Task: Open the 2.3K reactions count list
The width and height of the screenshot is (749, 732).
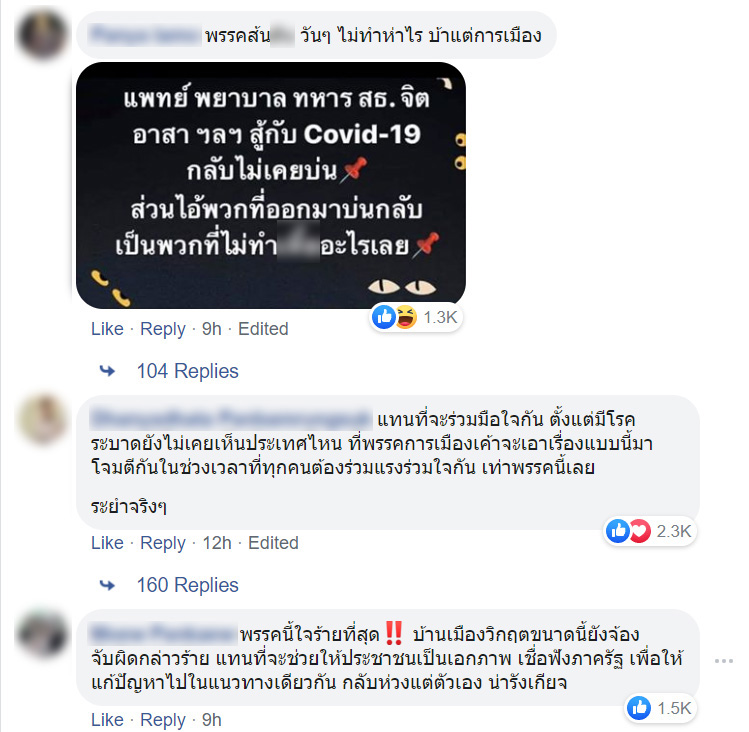Action: coord(674,531)
